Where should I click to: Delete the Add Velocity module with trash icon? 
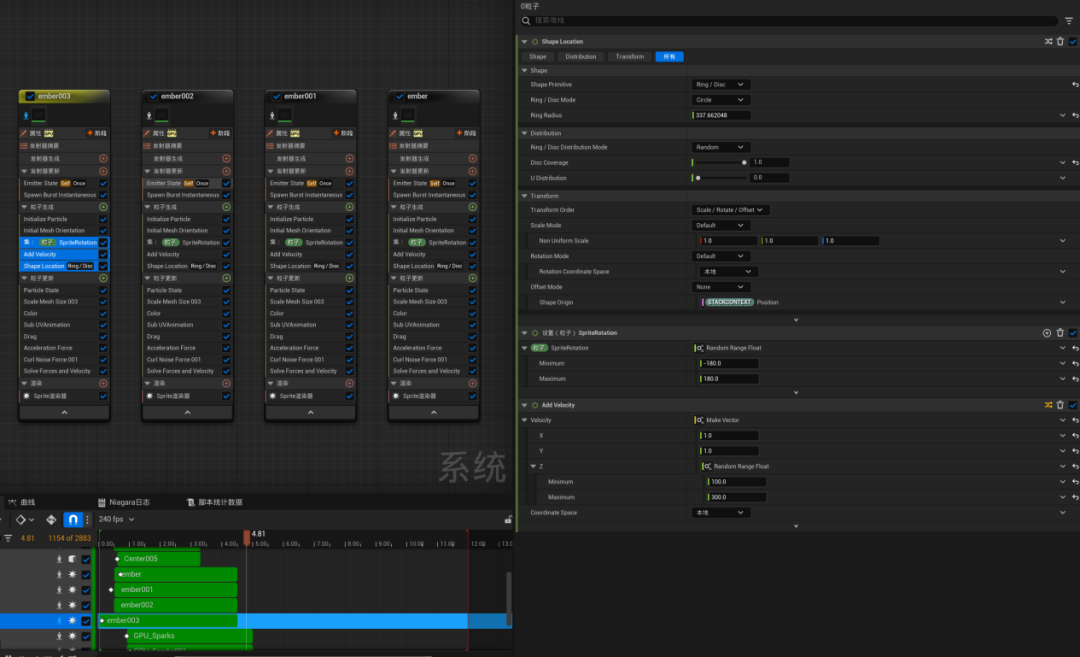(1061, 405)
